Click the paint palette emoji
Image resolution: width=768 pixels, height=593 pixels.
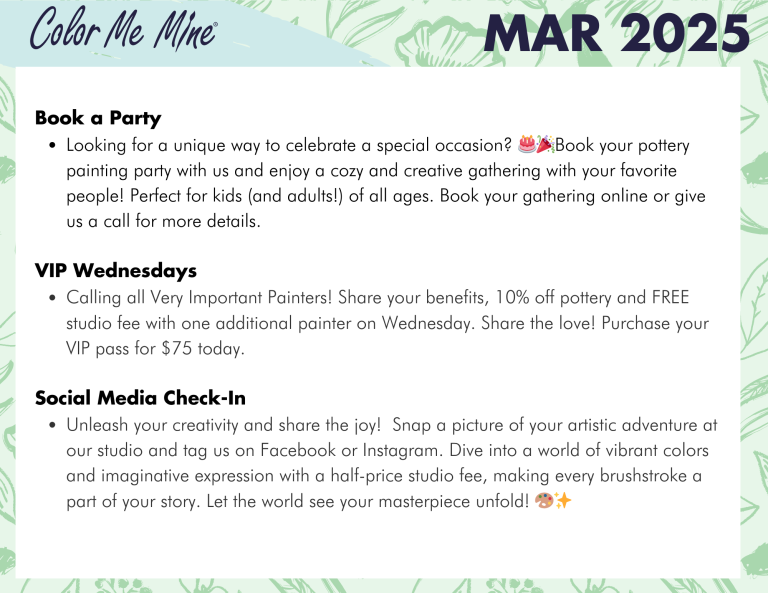[544, 500]
